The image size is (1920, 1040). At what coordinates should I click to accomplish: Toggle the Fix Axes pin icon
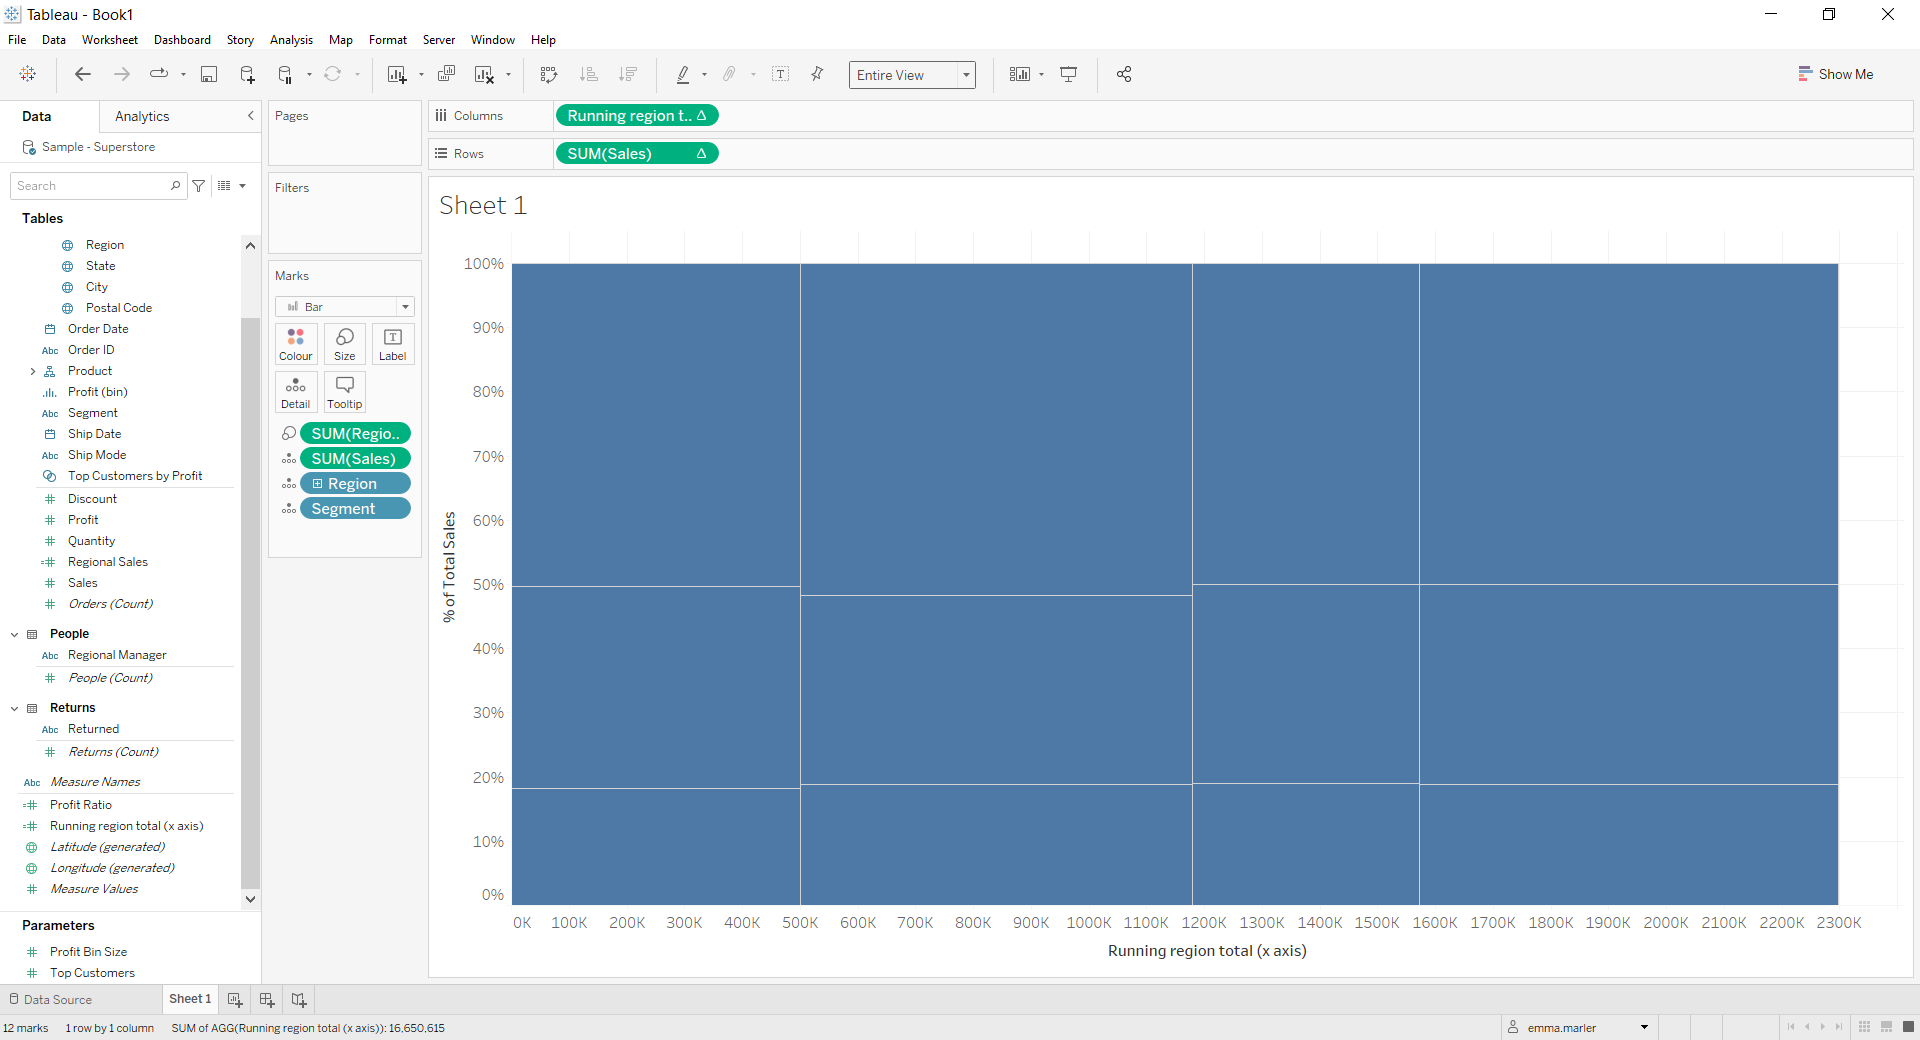point(817,74)
